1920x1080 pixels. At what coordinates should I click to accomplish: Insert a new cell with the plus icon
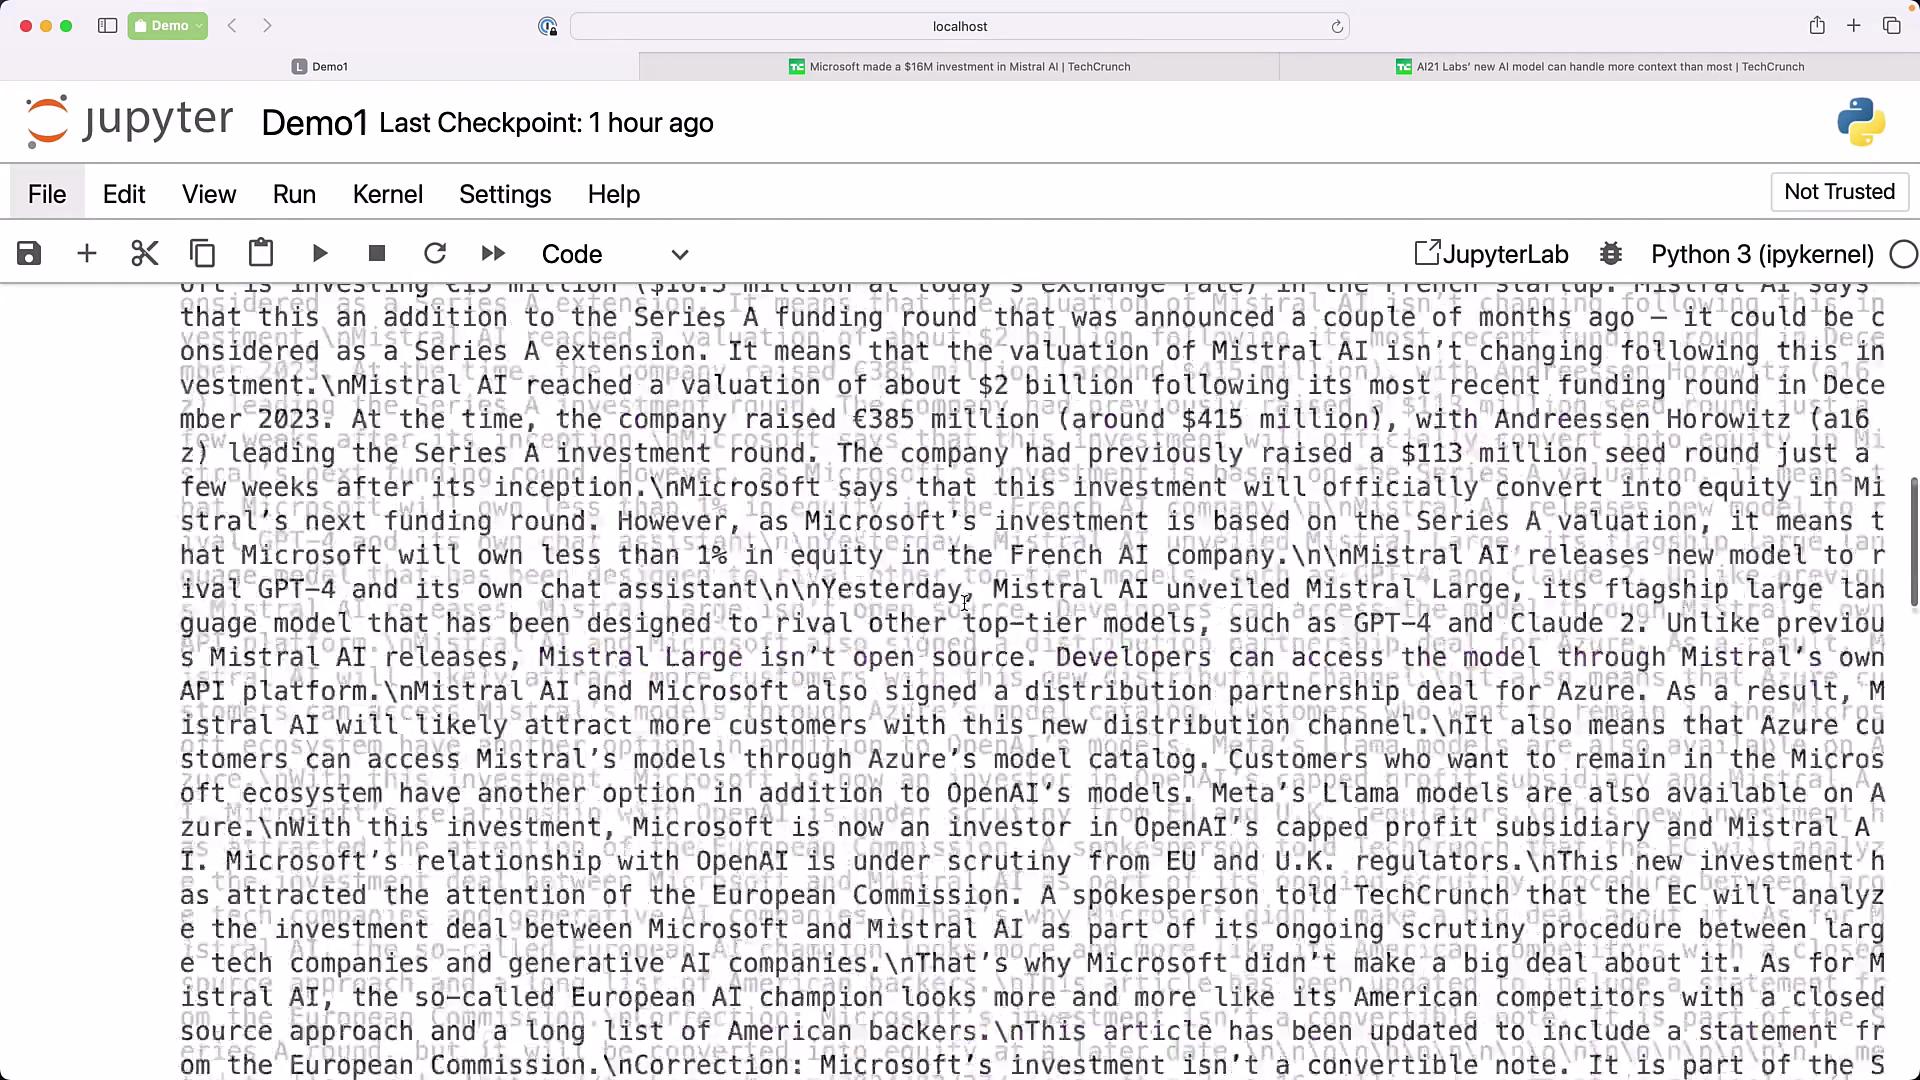[87, 254]
